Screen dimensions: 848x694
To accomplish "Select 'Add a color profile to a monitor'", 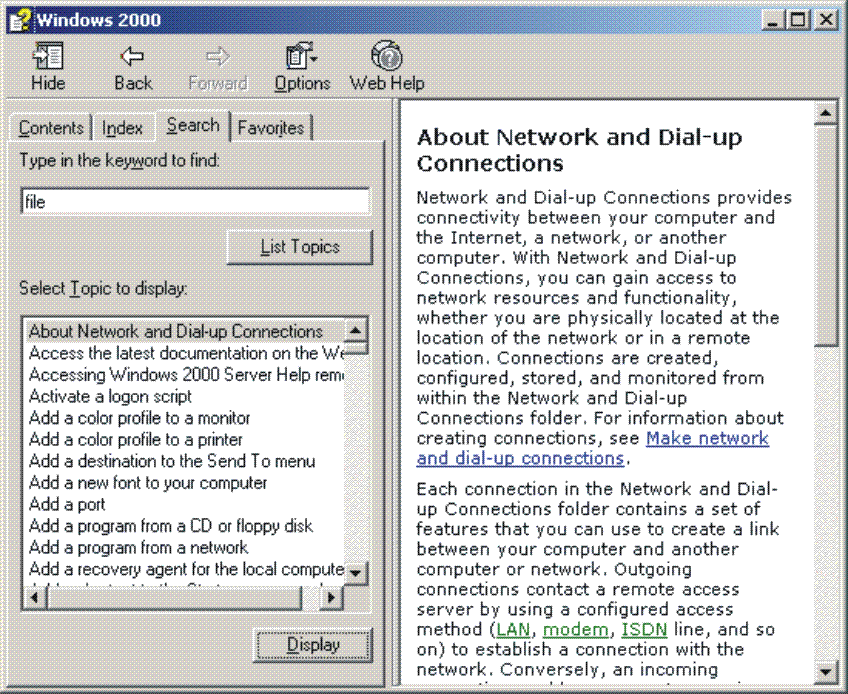I will 184,418.
